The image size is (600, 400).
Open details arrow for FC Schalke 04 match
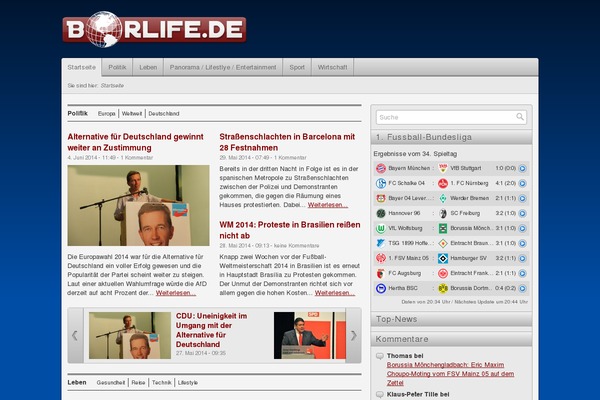pos(522,183)
